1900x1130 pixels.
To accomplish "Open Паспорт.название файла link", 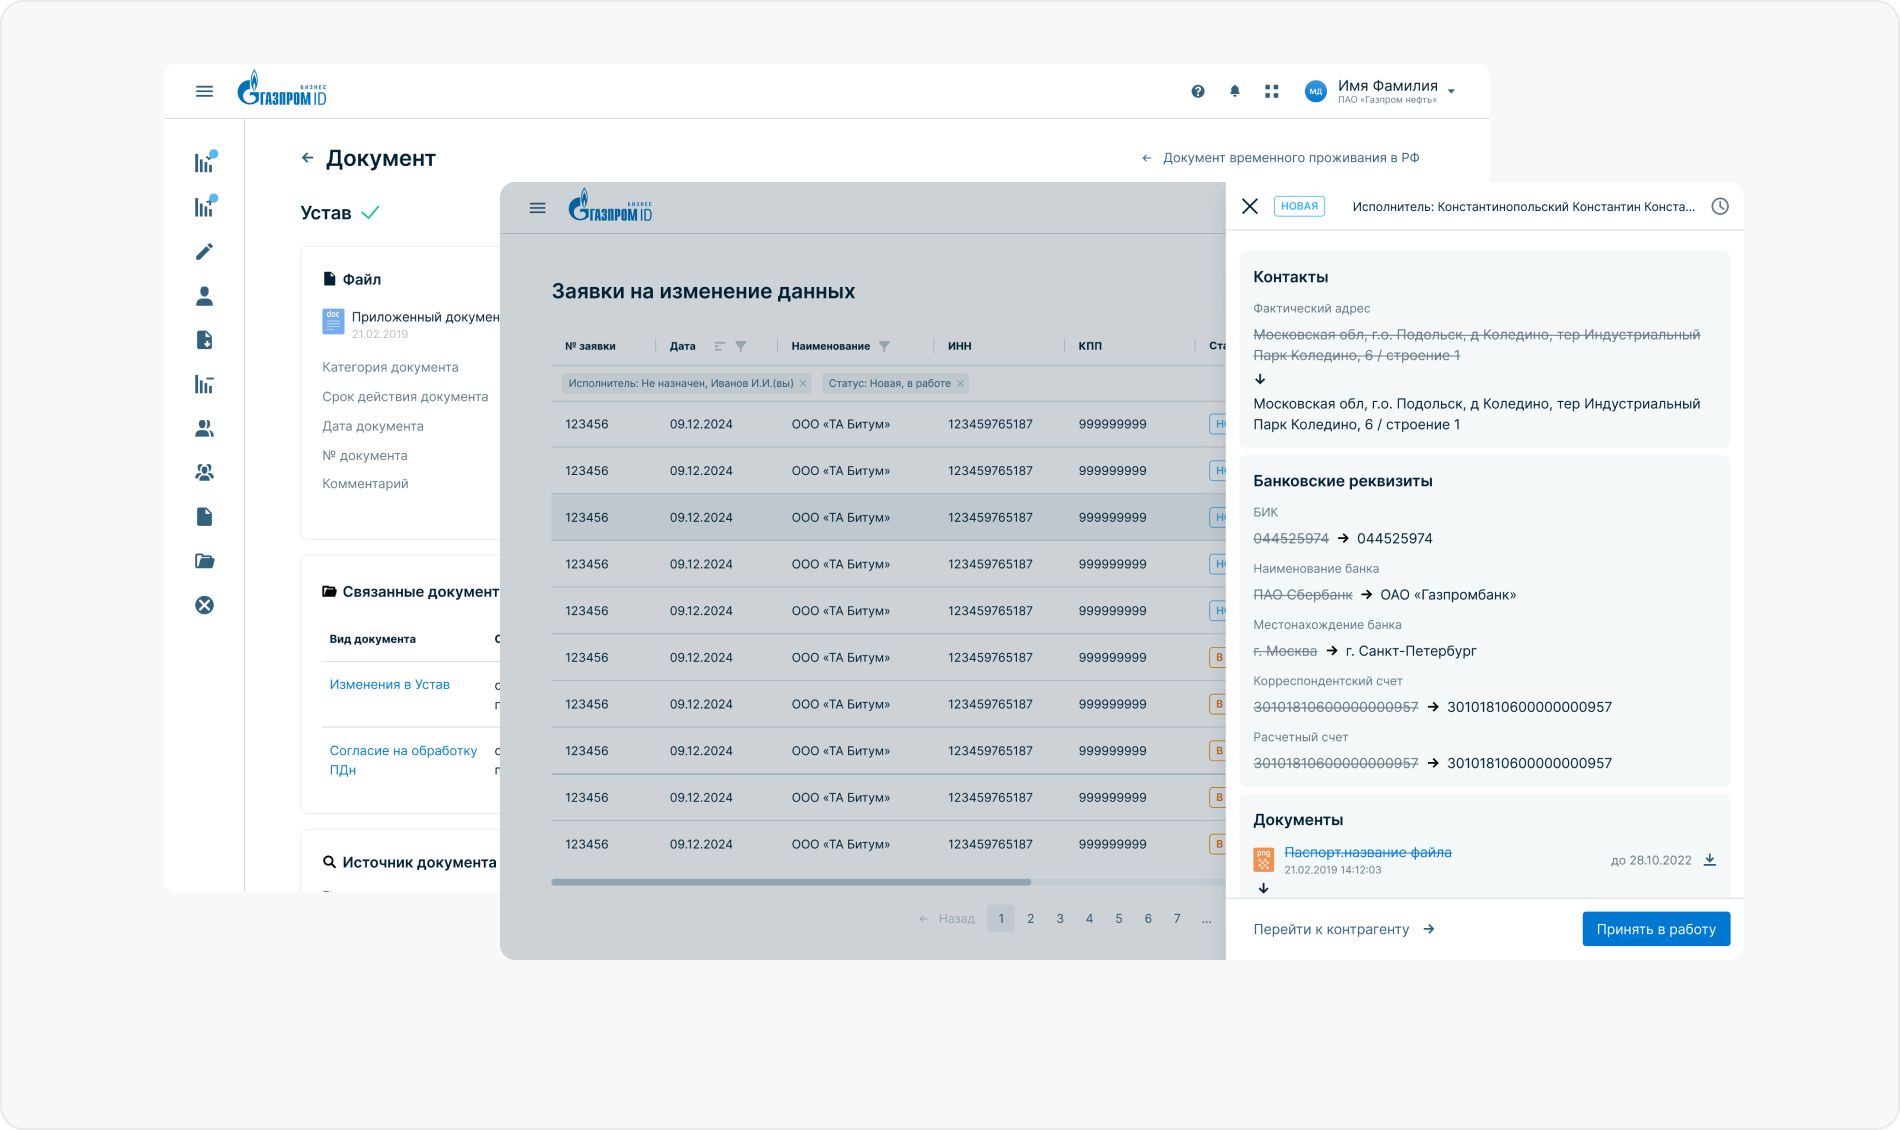I will pos(1368,852).
